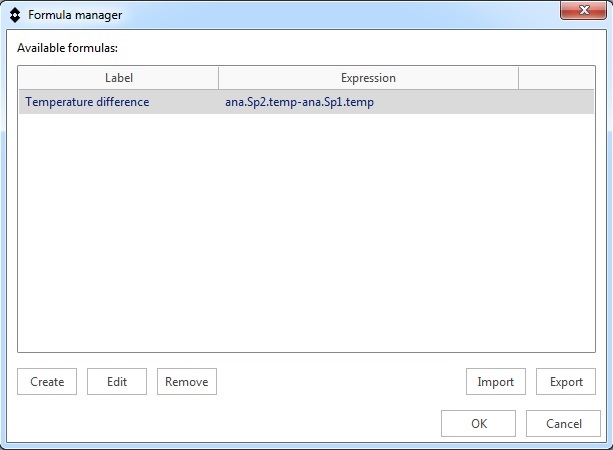Click the divider right of the Expression header
613x450 pixels.
519,78
